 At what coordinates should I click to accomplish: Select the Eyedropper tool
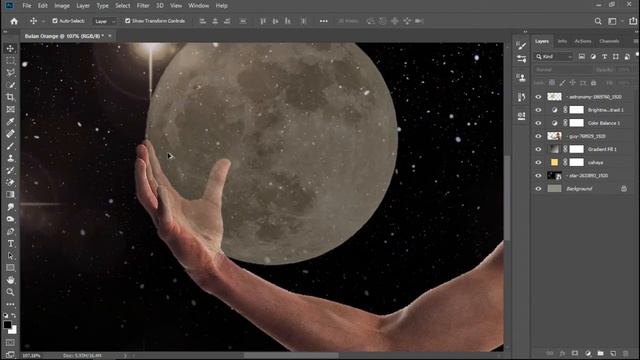point(10,121)
